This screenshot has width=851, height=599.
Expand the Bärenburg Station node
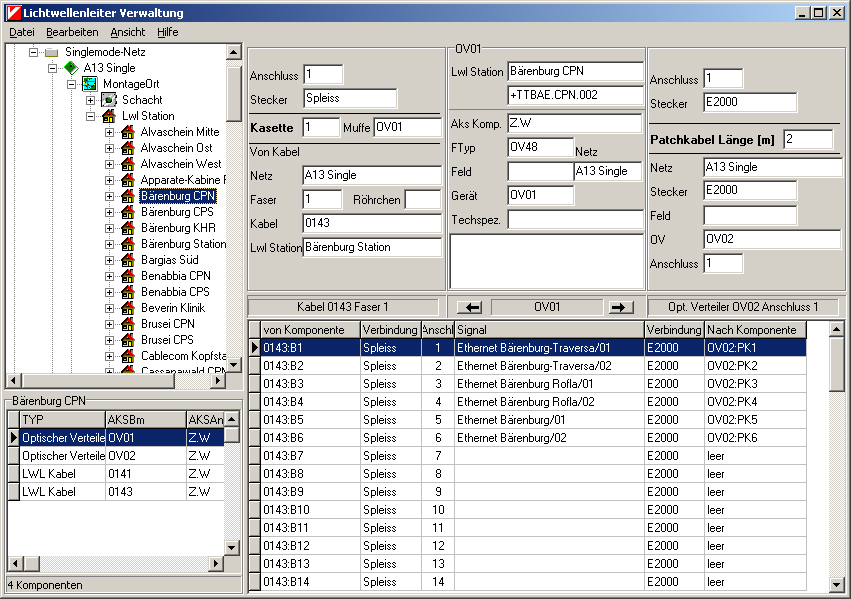(110, 244)
